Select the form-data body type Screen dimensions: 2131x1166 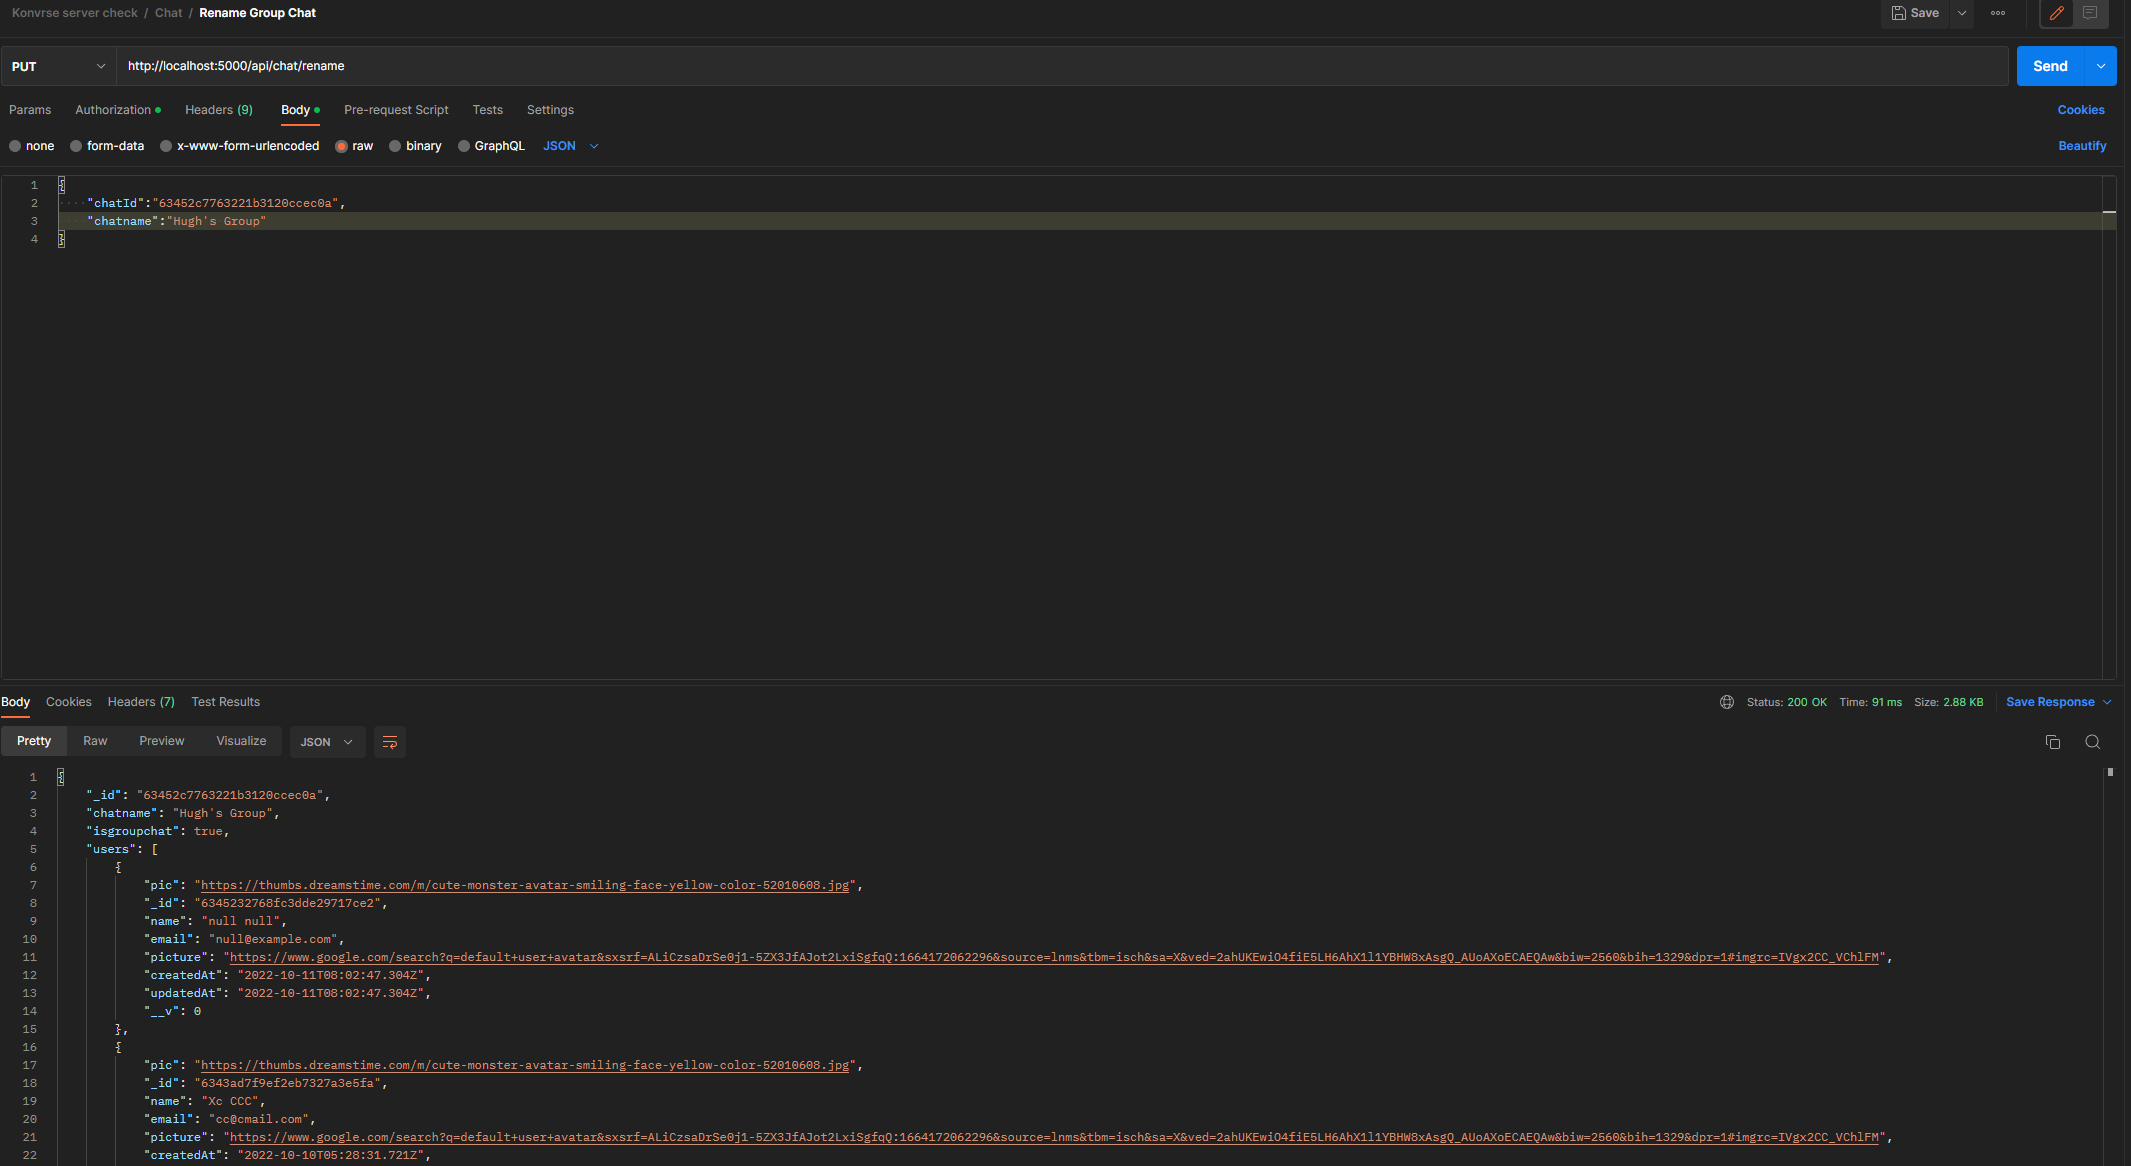coord(107,146)
